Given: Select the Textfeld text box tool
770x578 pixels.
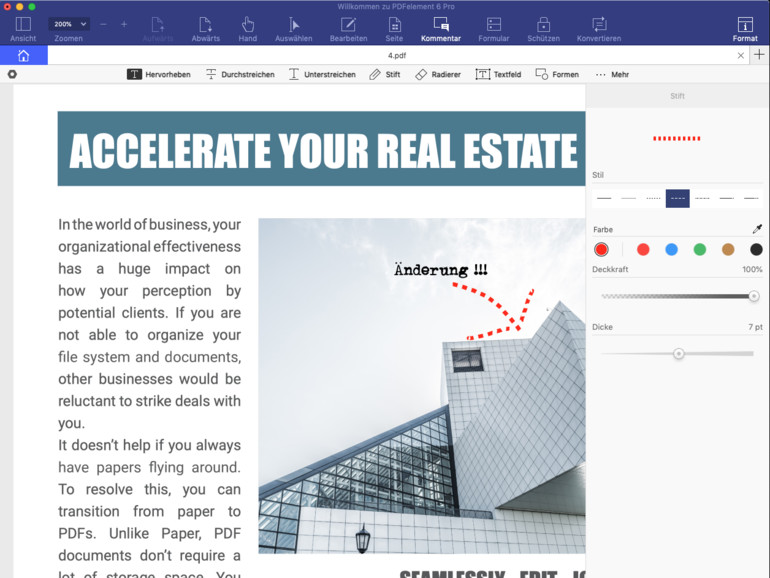Looking at the screenshot, I should tap(498, 74).
